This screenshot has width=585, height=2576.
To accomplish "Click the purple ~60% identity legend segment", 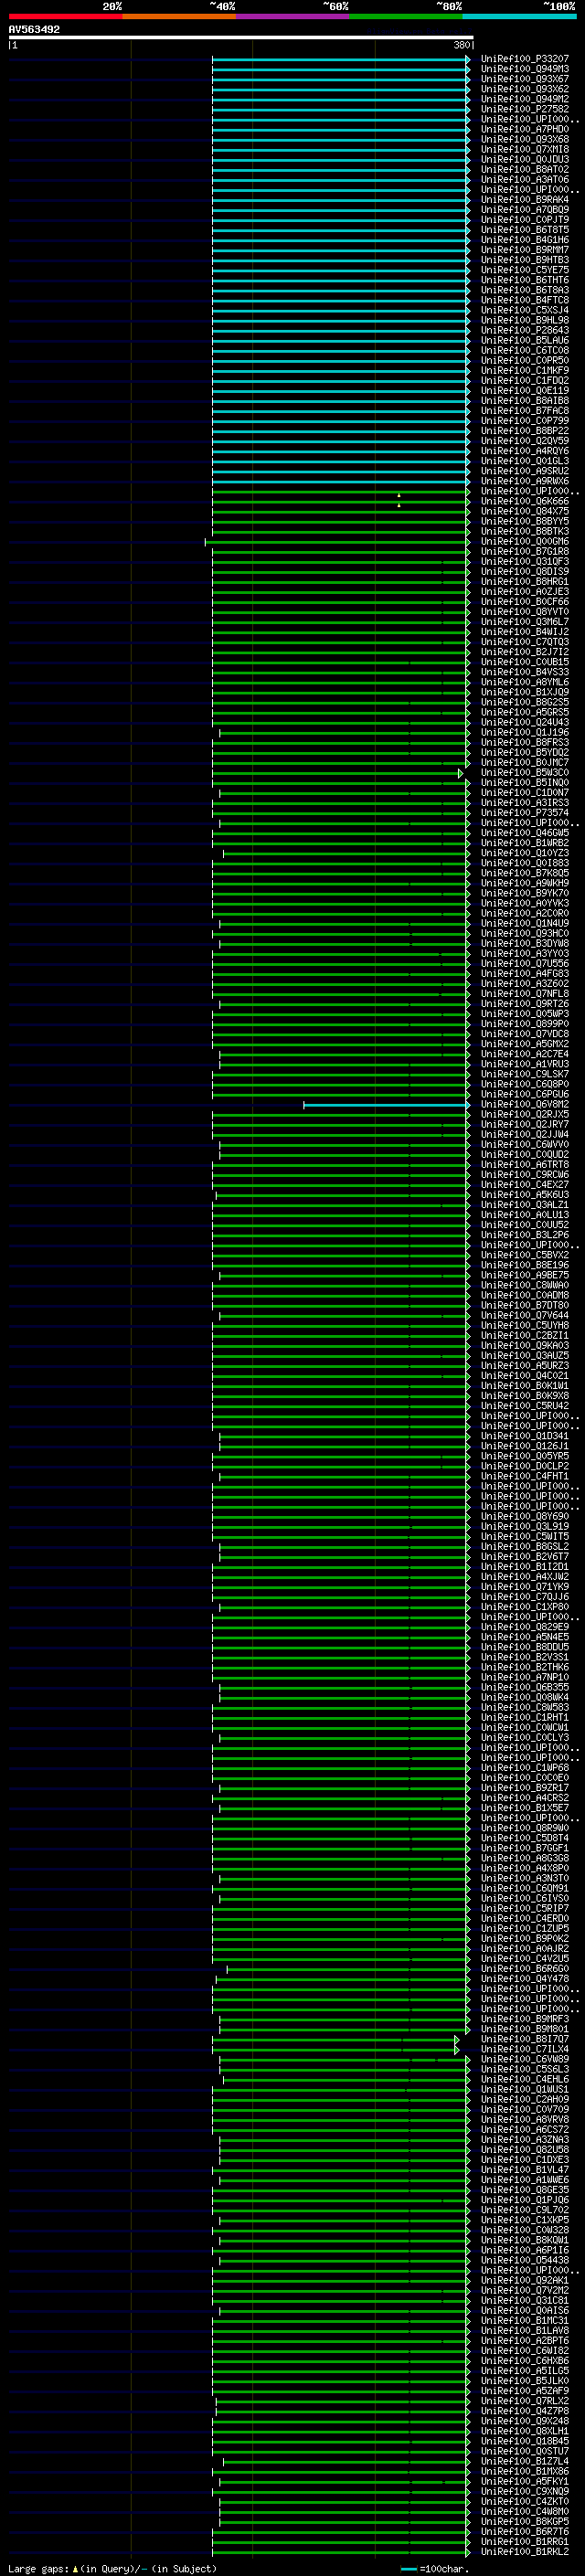I will 293,16.
